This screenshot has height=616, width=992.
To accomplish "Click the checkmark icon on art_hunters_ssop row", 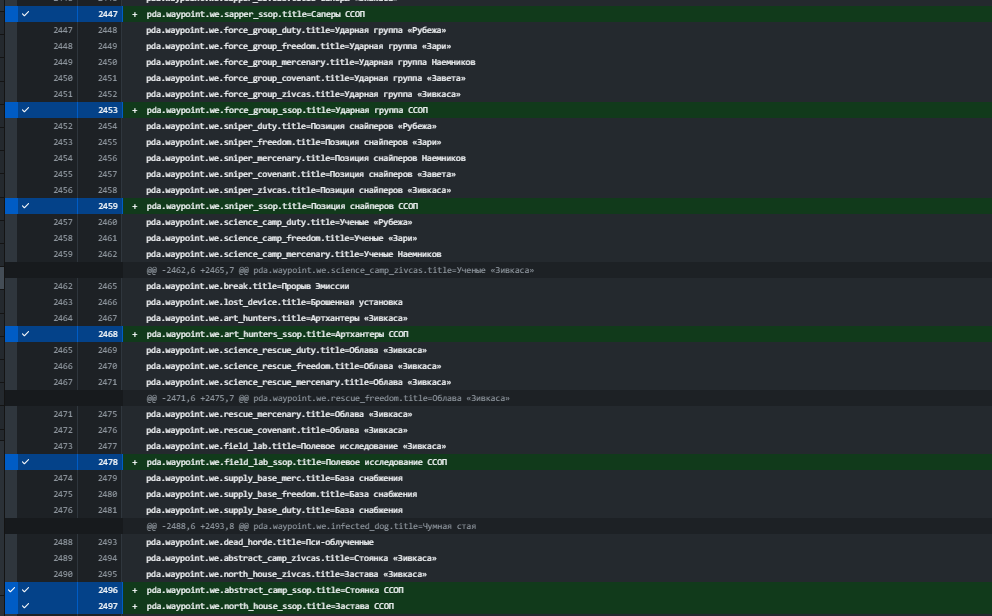I will click(x=25, y=334).
